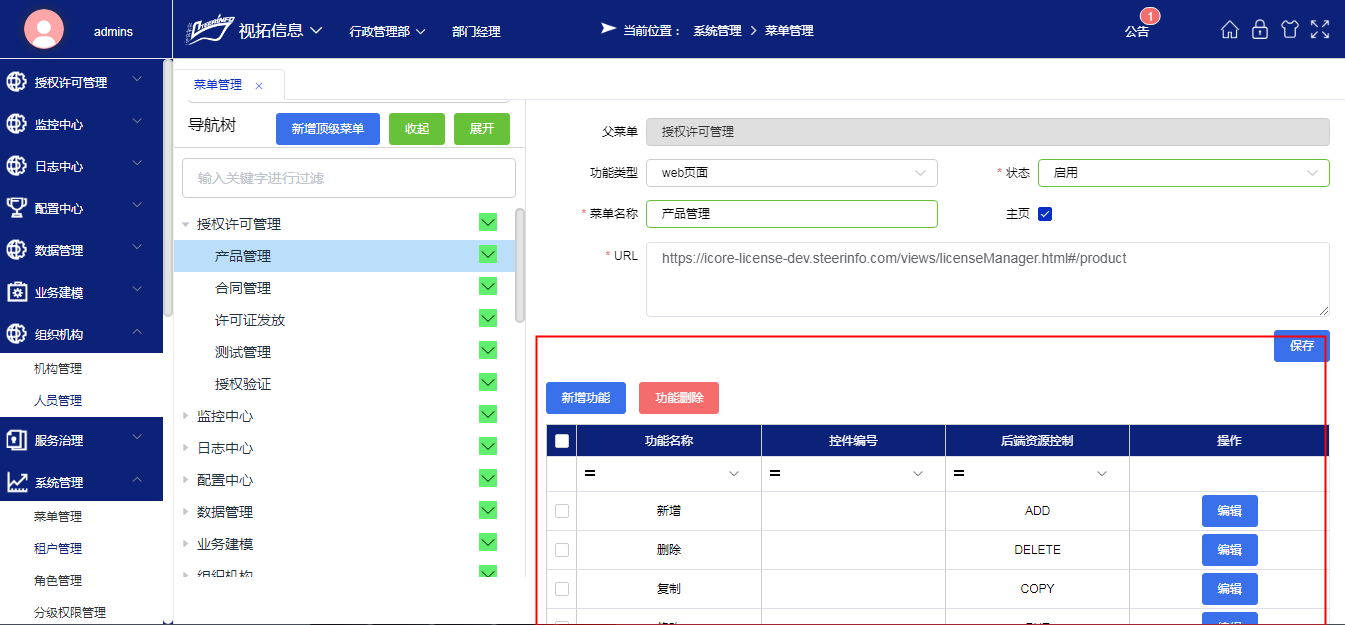Screen dimensions: 1345x625
Task: Open the 状态 启用 dropdown
Action: [x=1184, y=173]
